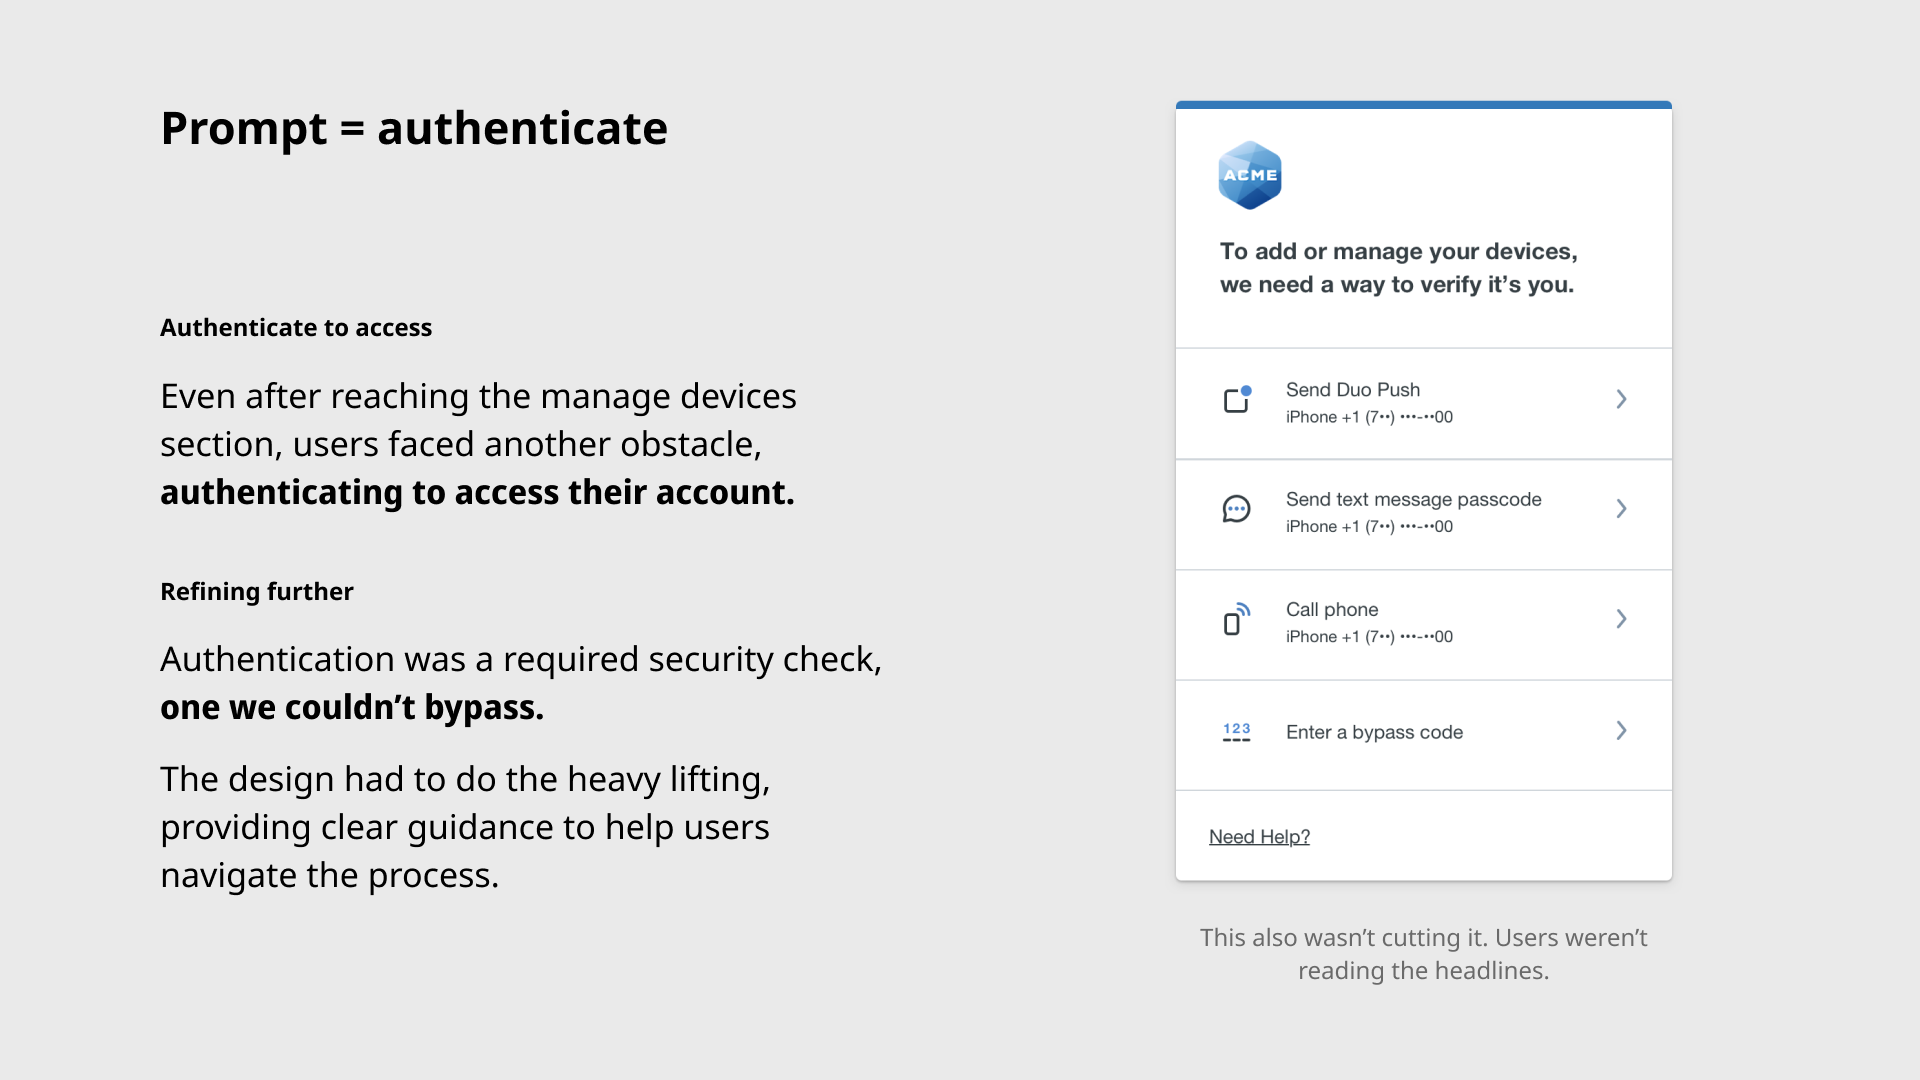
Task: Click the 'Prompt = authenticate' slide title
Action: point(414,128)
